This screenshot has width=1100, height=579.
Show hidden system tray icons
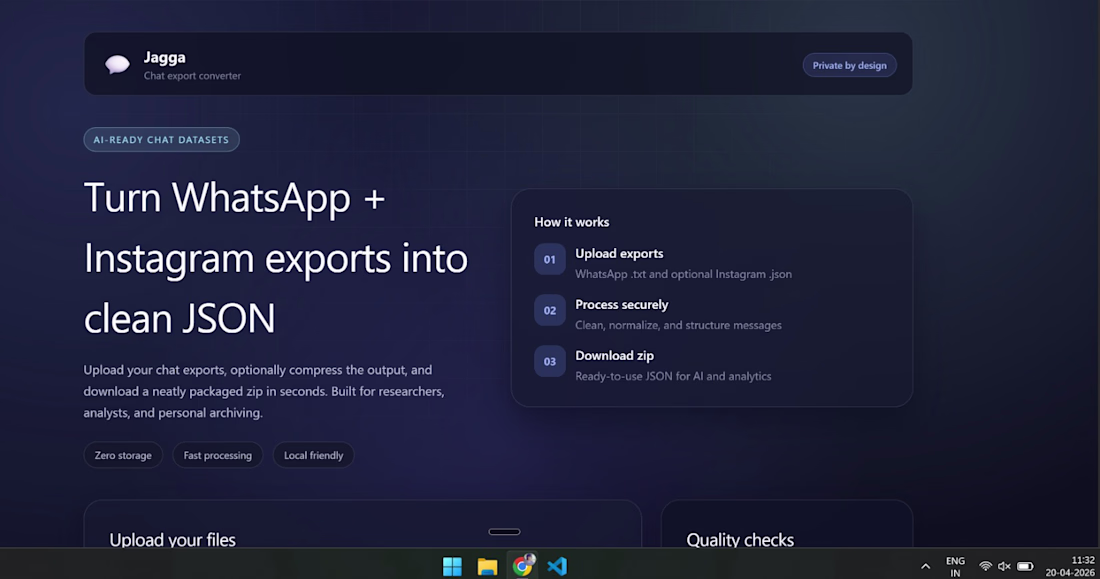click(x=925, y=566)
